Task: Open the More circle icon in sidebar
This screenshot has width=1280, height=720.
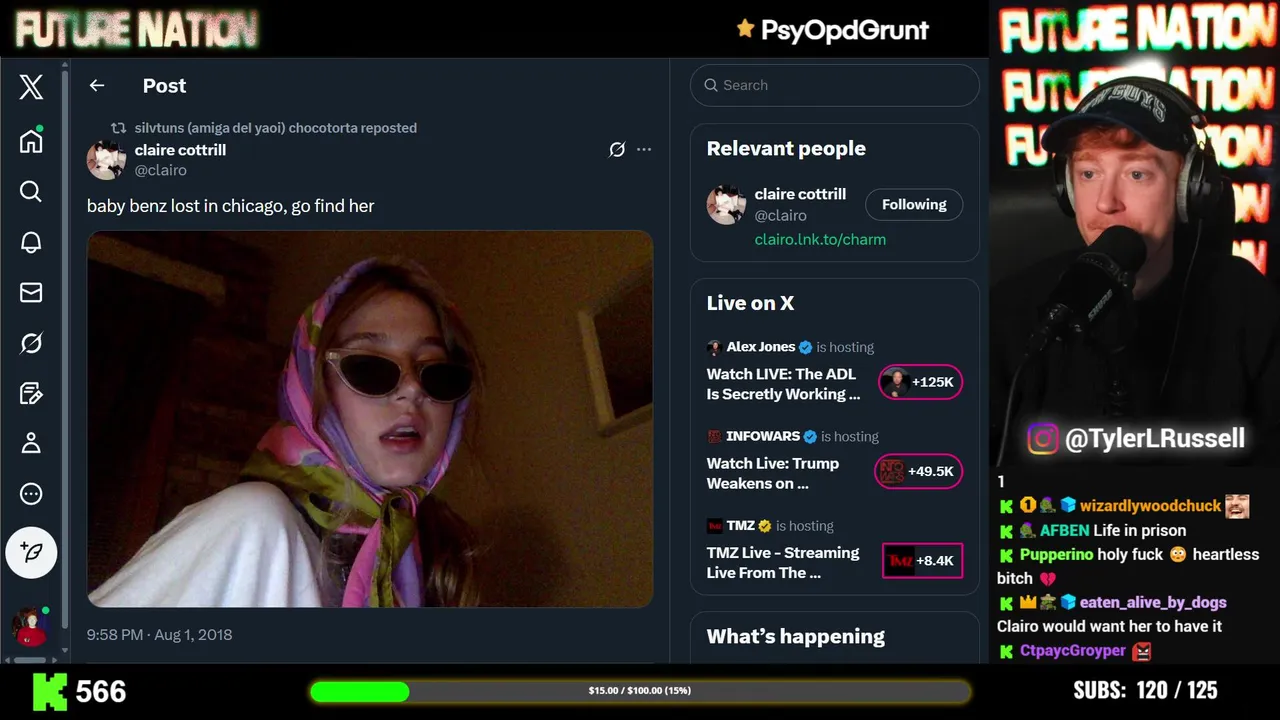Action: click(x=31, y=494)
